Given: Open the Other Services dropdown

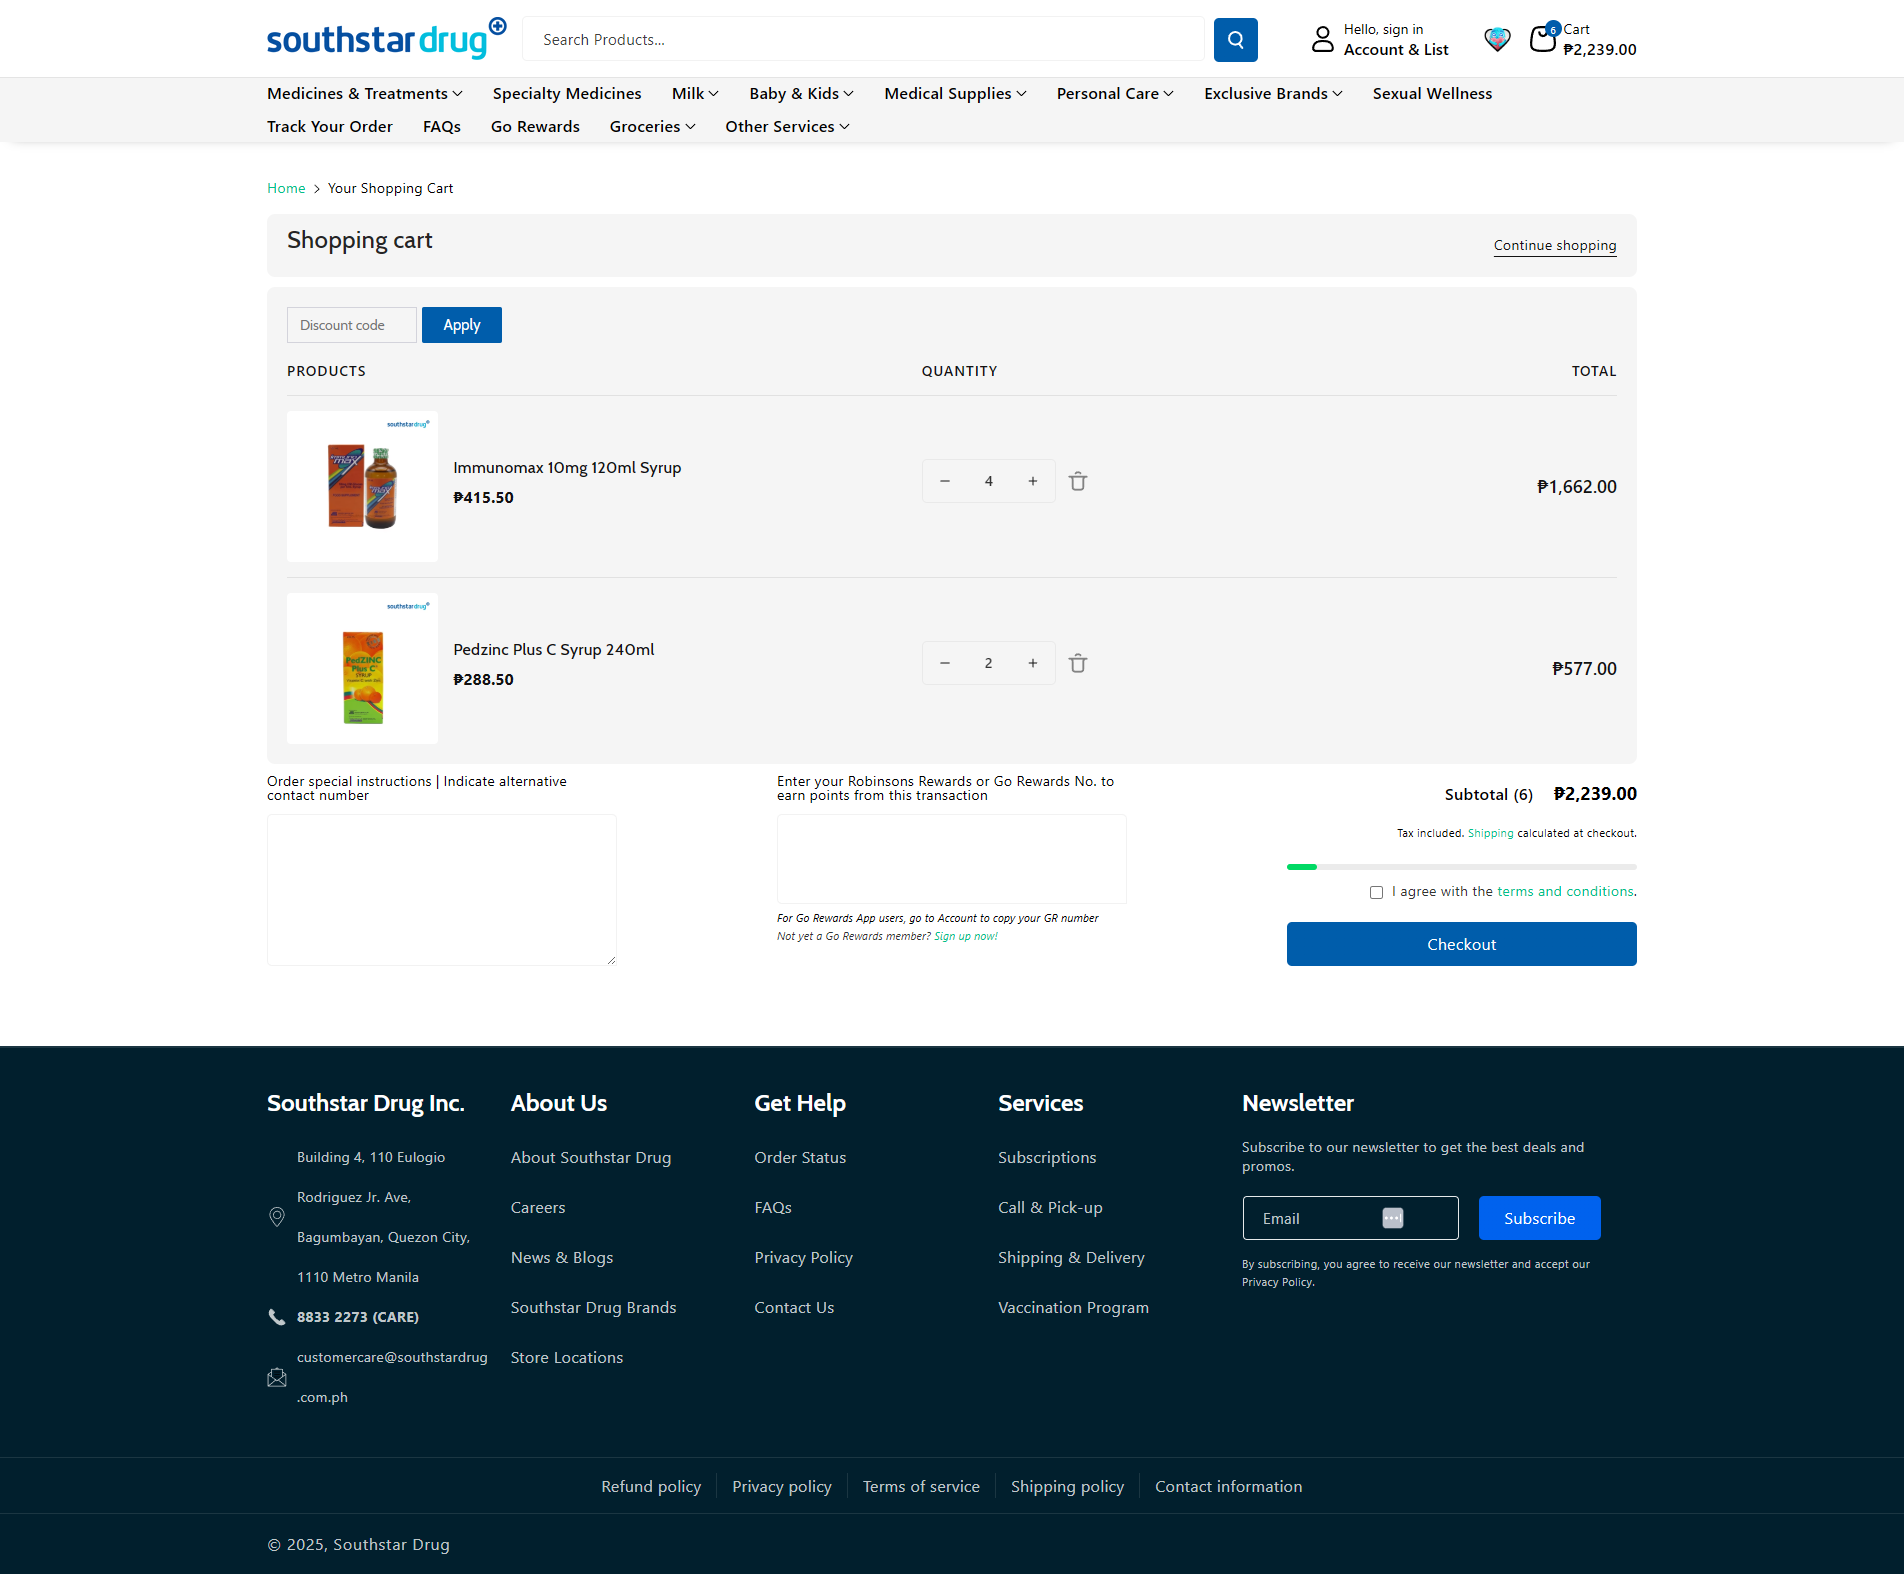Looking at the screenshot, I should pos(788,126).
